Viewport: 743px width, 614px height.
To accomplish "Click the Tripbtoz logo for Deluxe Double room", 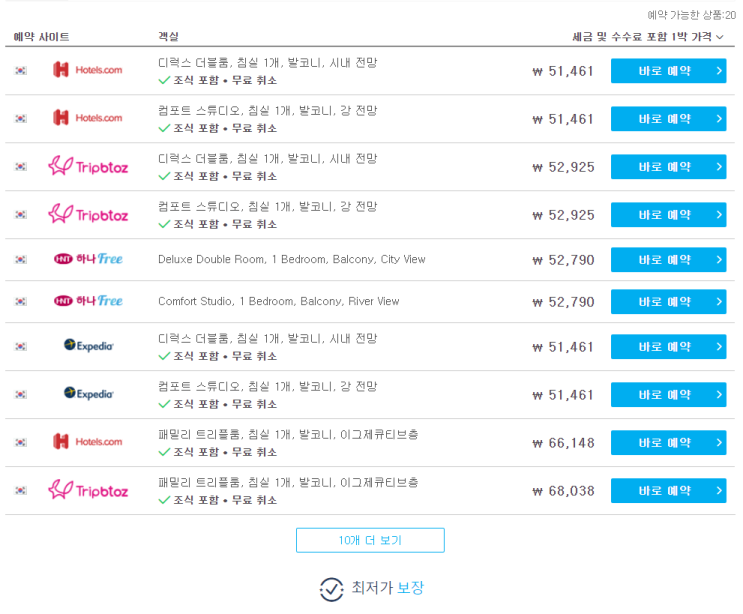I will (88, 166).
